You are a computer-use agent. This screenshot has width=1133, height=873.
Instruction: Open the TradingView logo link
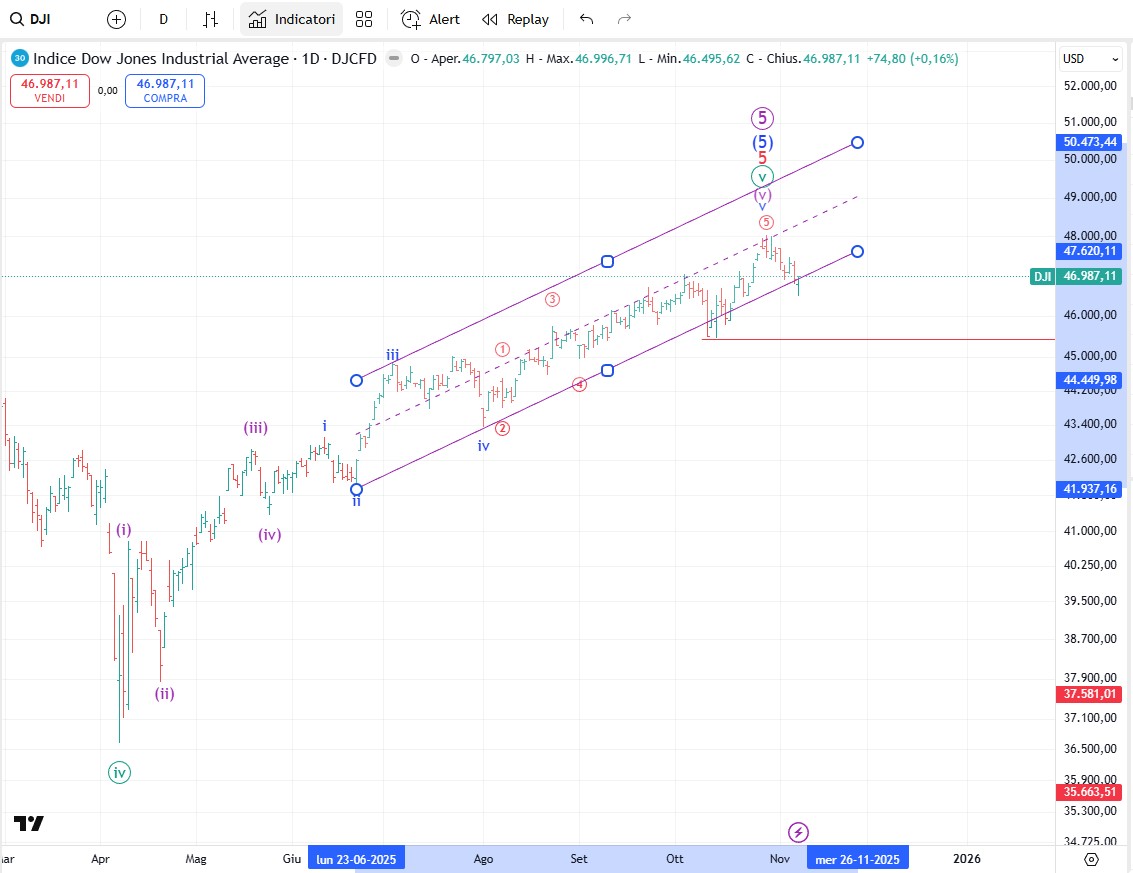(29, 823)
